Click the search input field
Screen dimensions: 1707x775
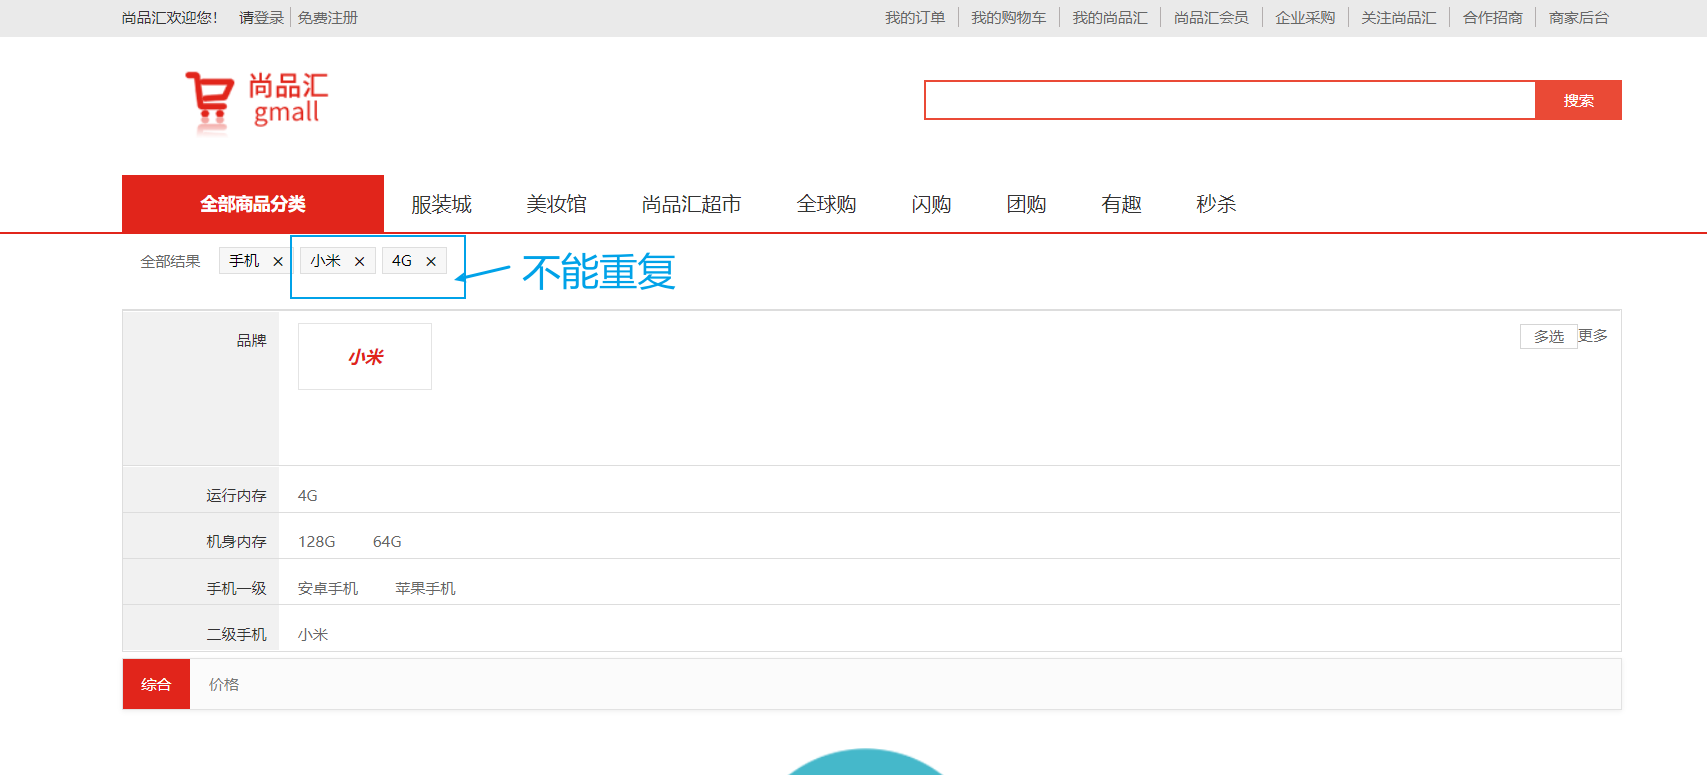[x=1230, y=100]
